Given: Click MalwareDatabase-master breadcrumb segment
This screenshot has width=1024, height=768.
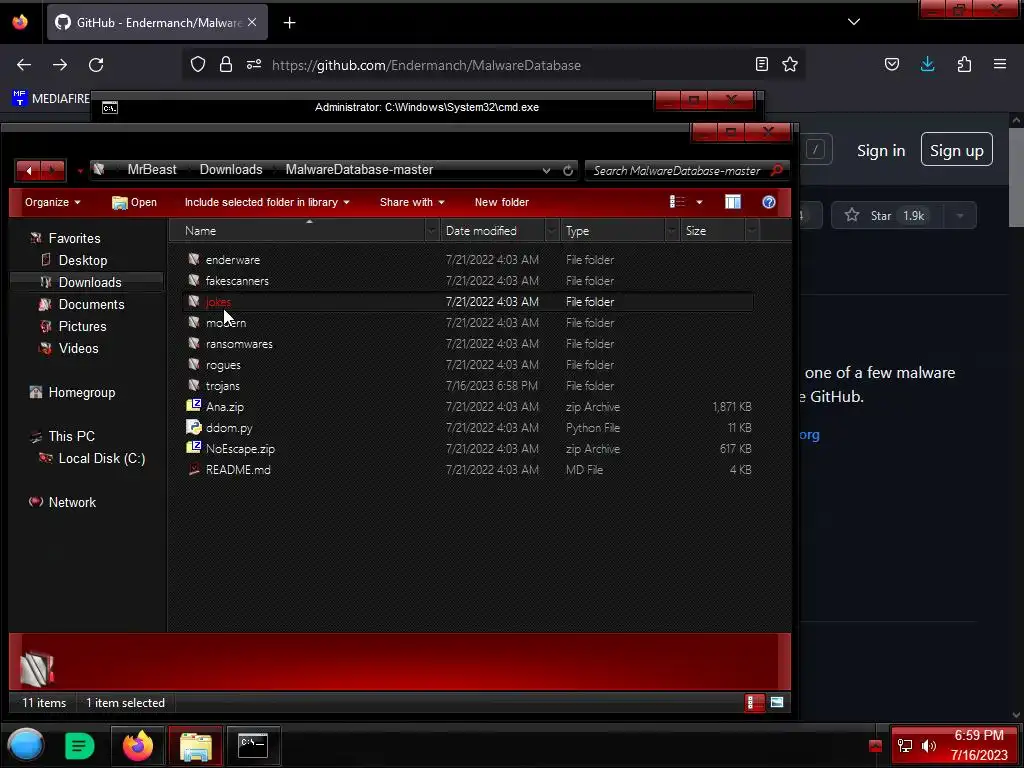Looking at the screenshot, I should [x=359, y=170].
